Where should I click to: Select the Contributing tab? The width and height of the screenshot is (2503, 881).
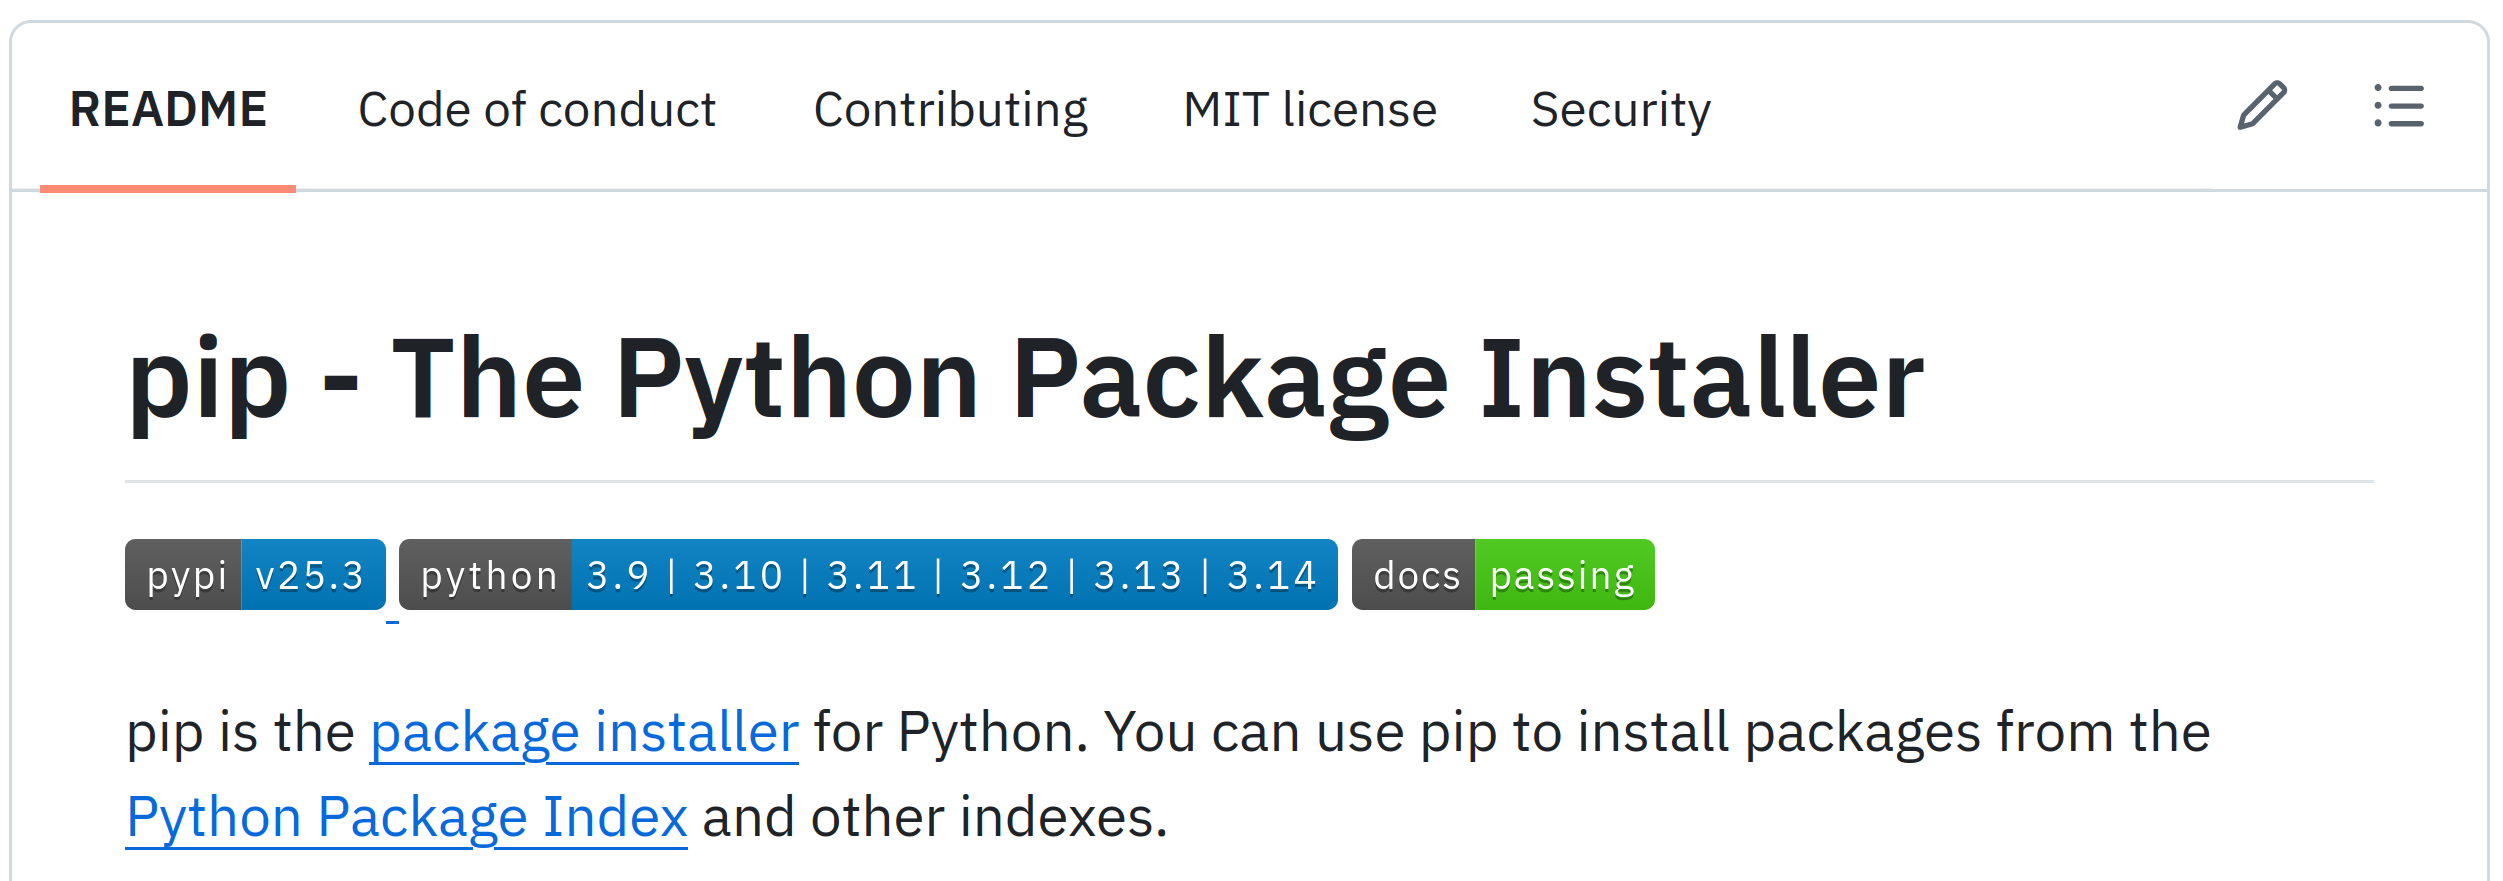click(950, 109)
